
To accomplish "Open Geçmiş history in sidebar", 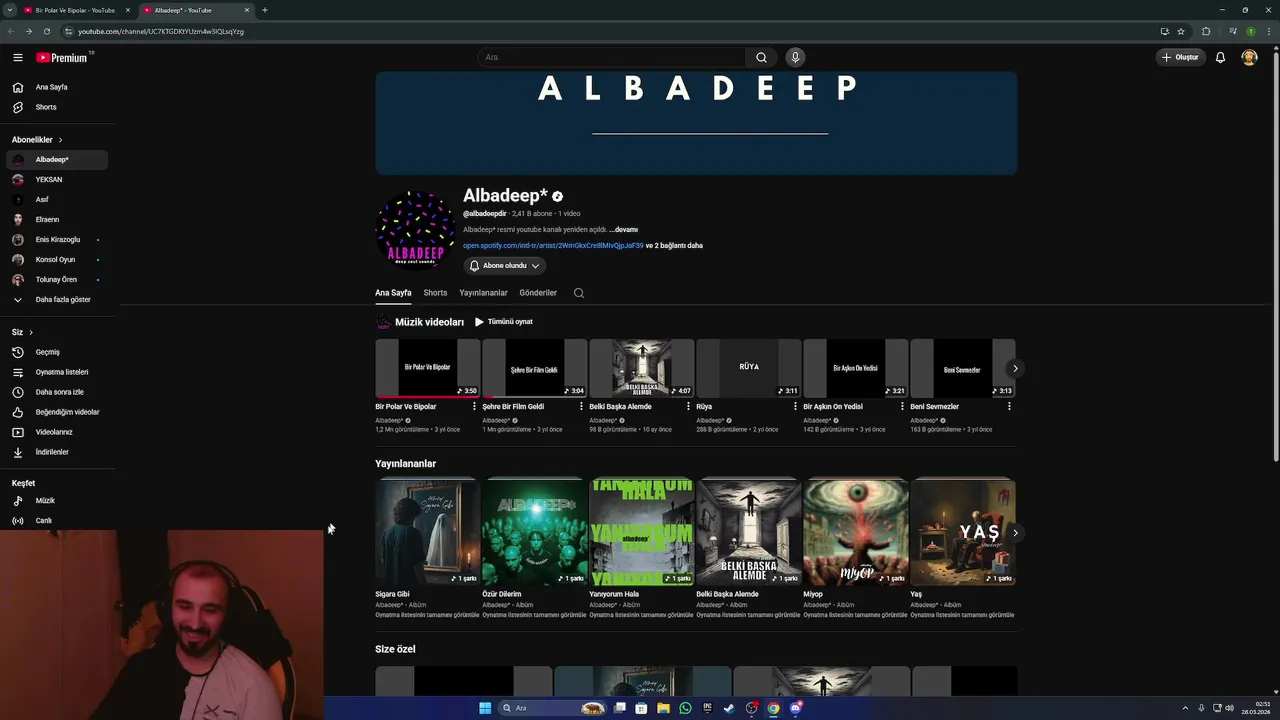I will coord(57,352).
